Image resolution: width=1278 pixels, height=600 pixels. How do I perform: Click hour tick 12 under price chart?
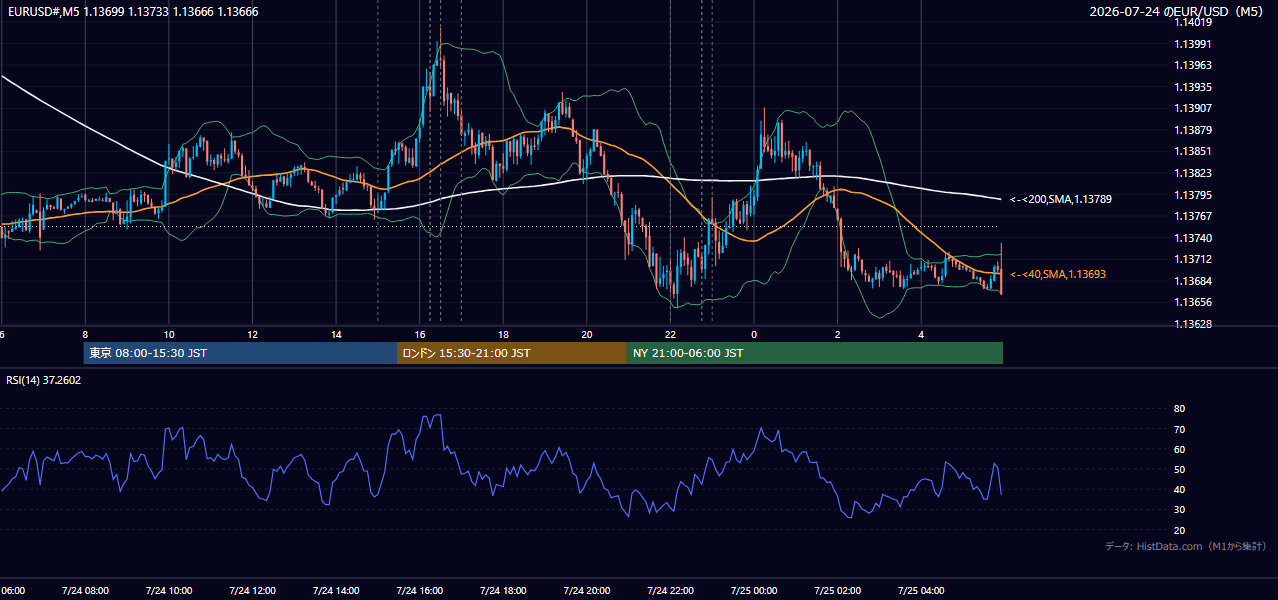pos(253,334)
